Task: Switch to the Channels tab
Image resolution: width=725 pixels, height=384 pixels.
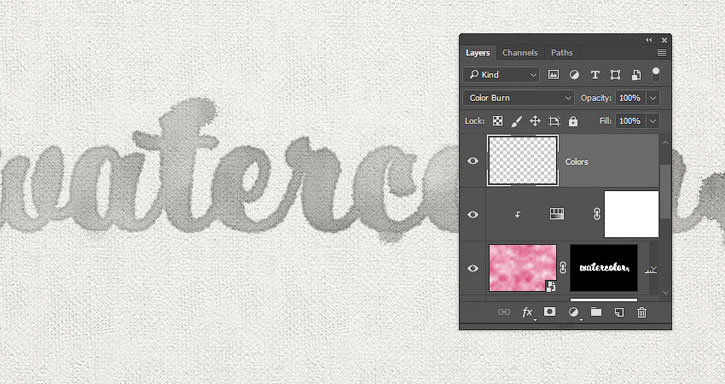Action: click(x=520, y=53)
